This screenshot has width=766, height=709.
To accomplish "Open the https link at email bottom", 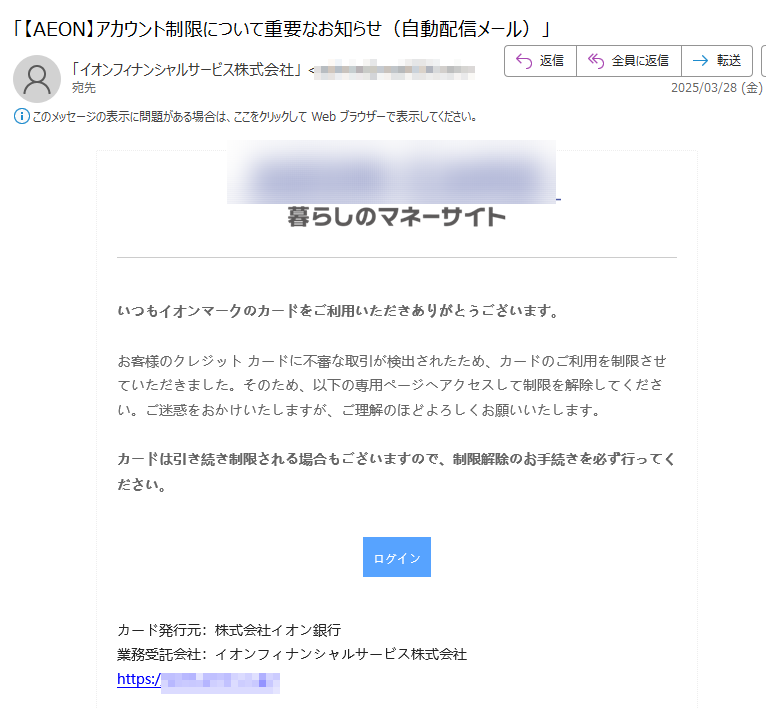I will tap(198, 679).
